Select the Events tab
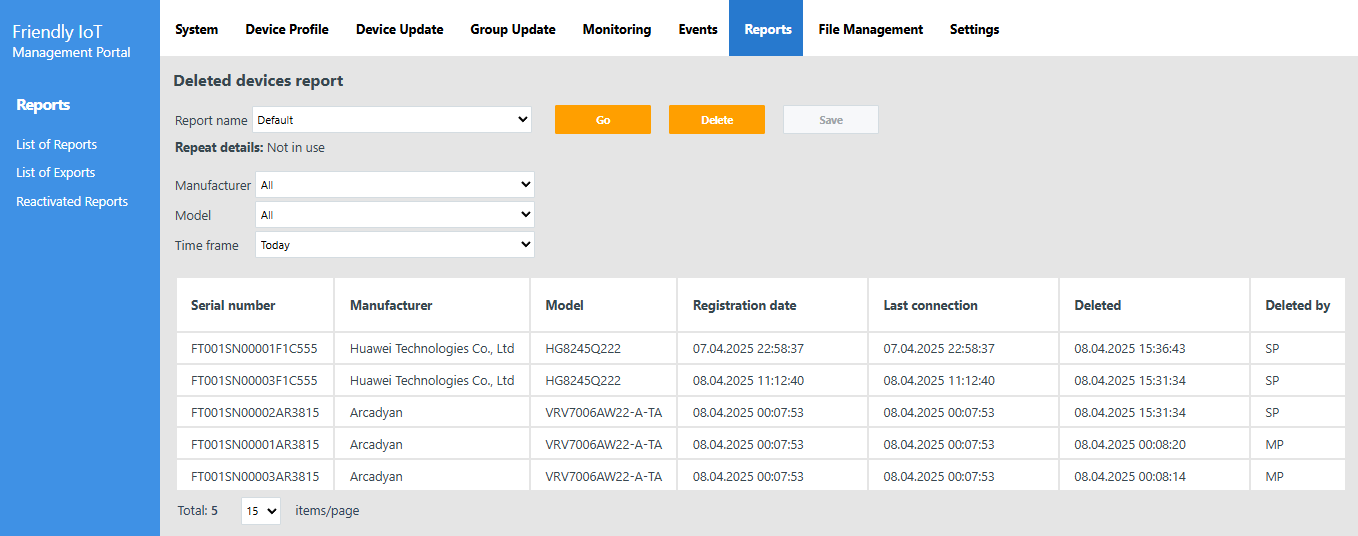 (x=698, y=29)
